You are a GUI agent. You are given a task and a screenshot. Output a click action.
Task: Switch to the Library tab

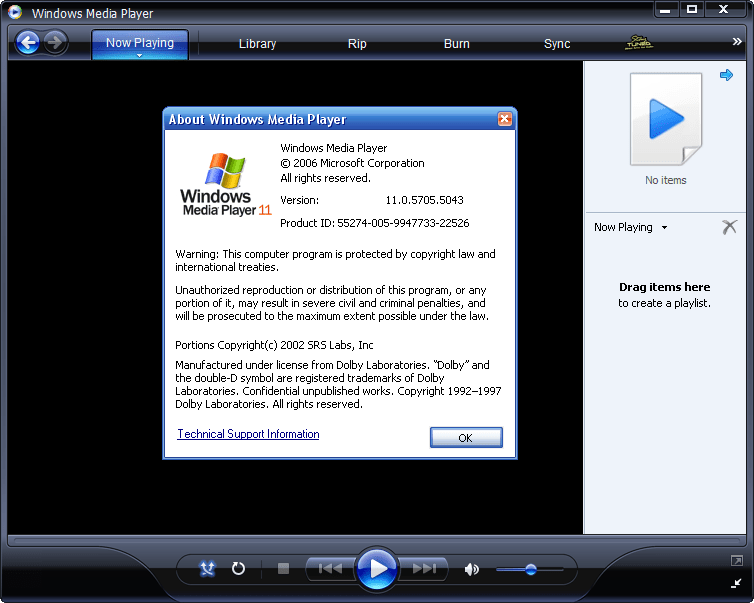257,44
